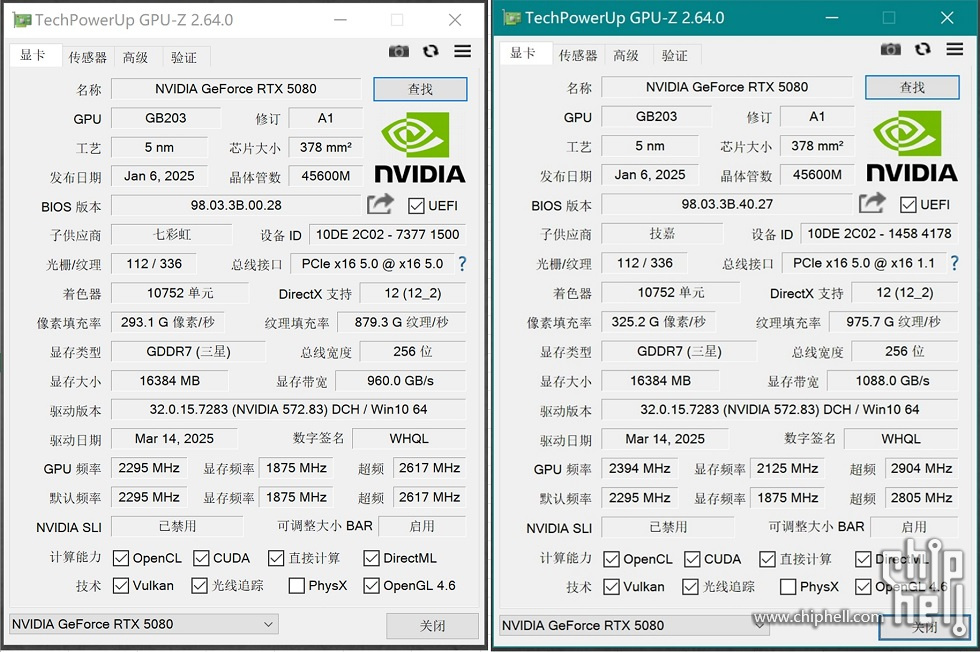Toggle 光线追踪 checkbox in left window
The image size is (980, 652).
coord(199,586)
